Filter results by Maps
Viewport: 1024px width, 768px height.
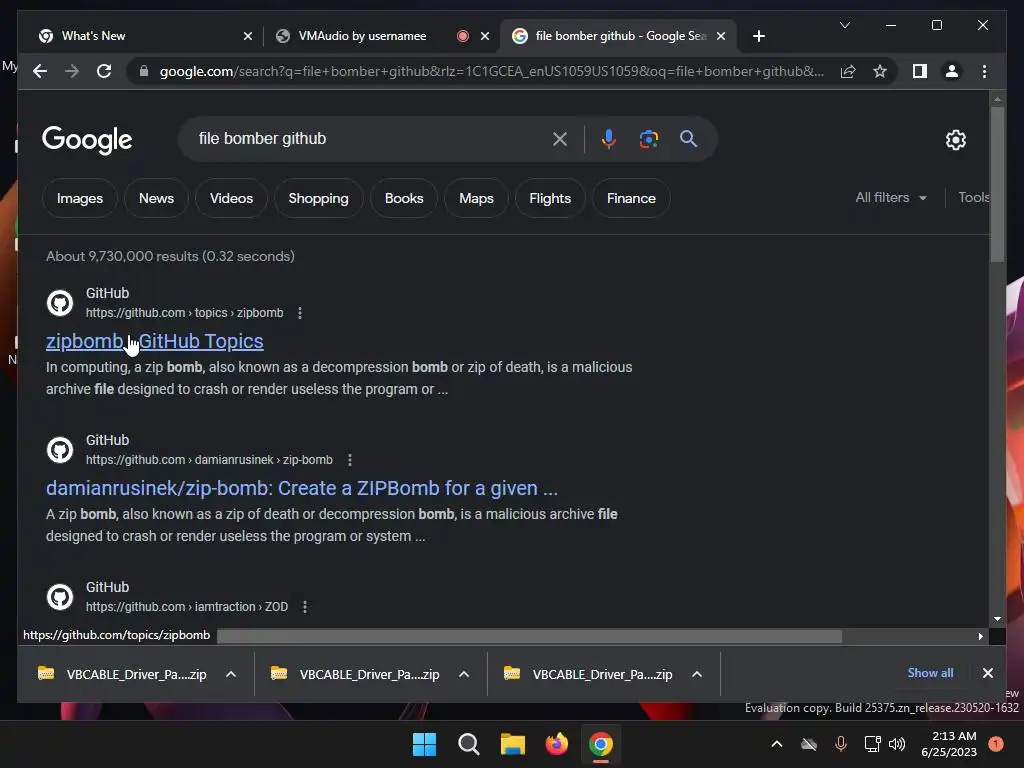(476, 198)
